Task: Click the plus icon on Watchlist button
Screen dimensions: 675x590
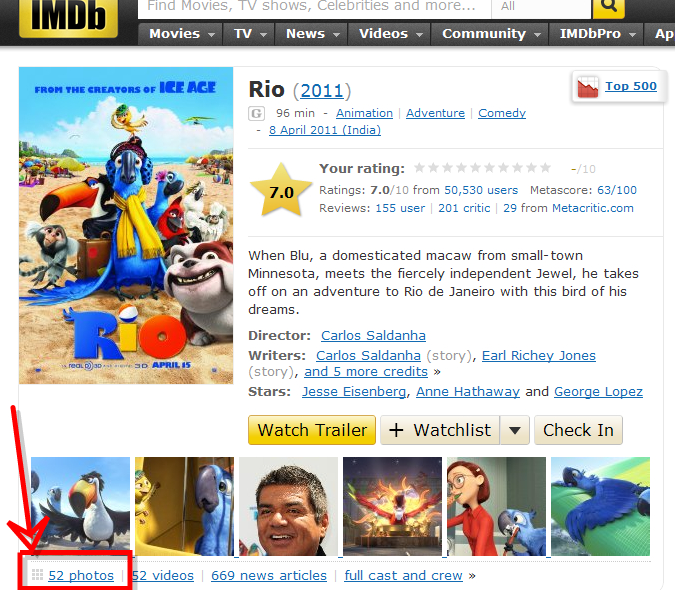Action: [396, 430]
